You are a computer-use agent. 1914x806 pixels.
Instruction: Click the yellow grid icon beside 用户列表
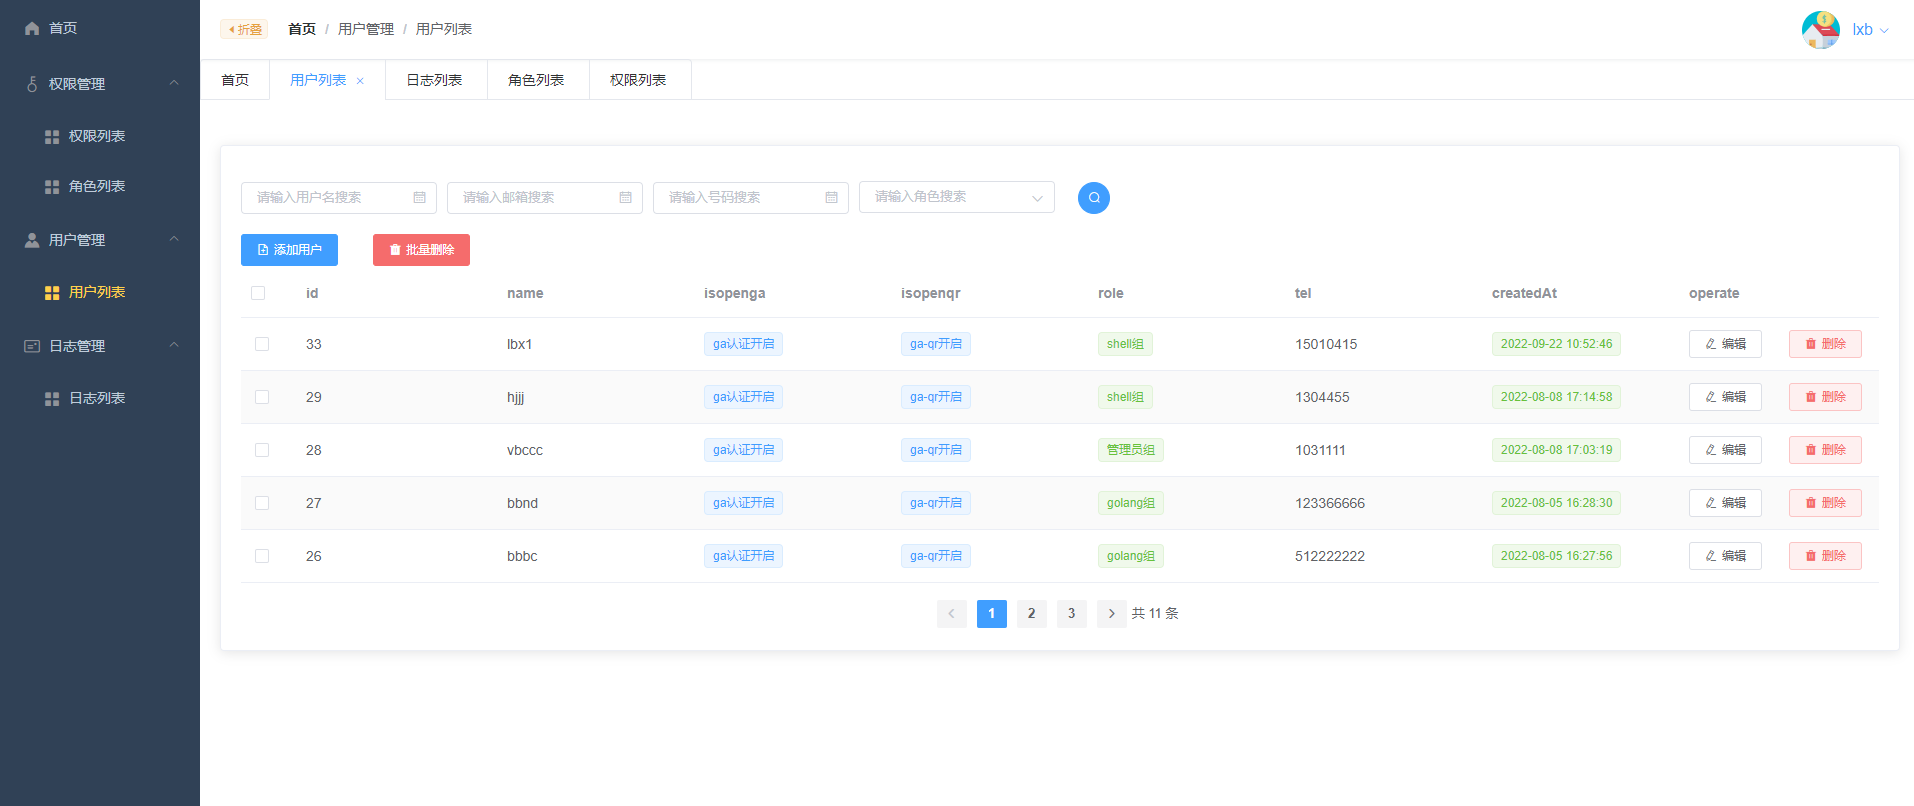pos(52,293)
